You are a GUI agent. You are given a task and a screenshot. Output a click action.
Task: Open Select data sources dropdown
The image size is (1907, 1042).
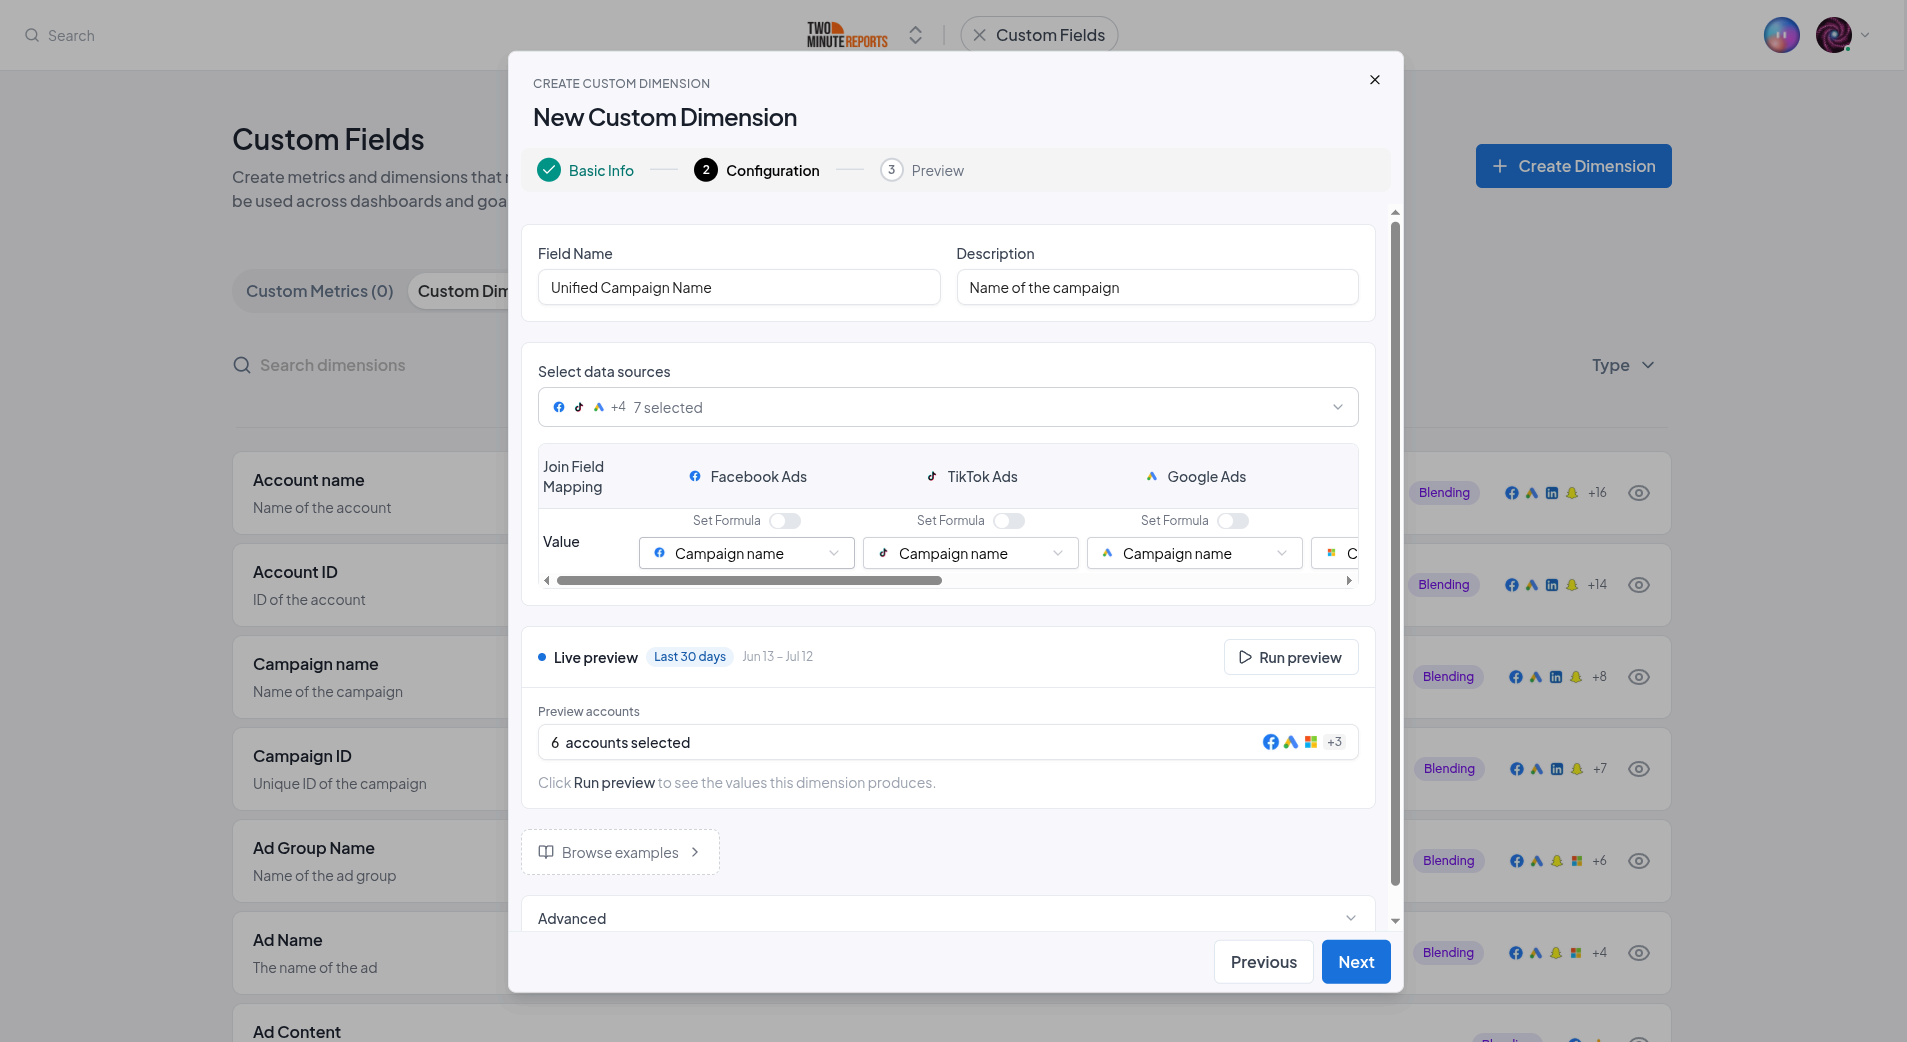(x=948, y=407)
